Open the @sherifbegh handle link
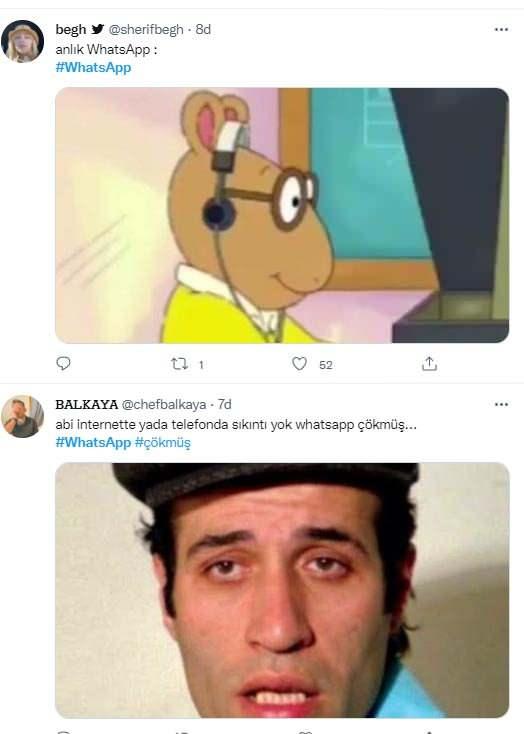 coord(146,29)
